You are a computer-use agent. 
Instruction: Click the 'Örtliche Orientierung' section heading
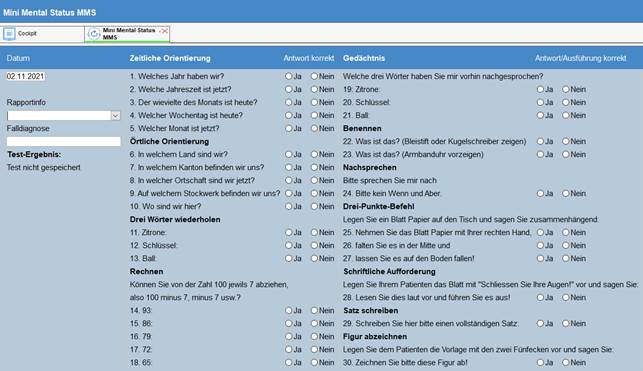click(169, 141)
